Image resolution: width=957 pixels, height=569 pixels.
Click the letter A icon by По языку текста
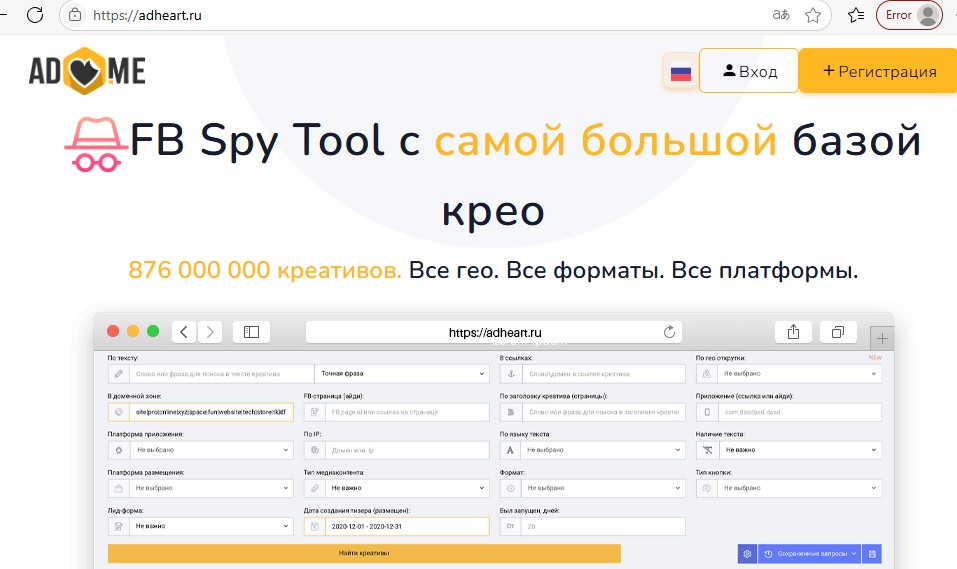point(511,450)
